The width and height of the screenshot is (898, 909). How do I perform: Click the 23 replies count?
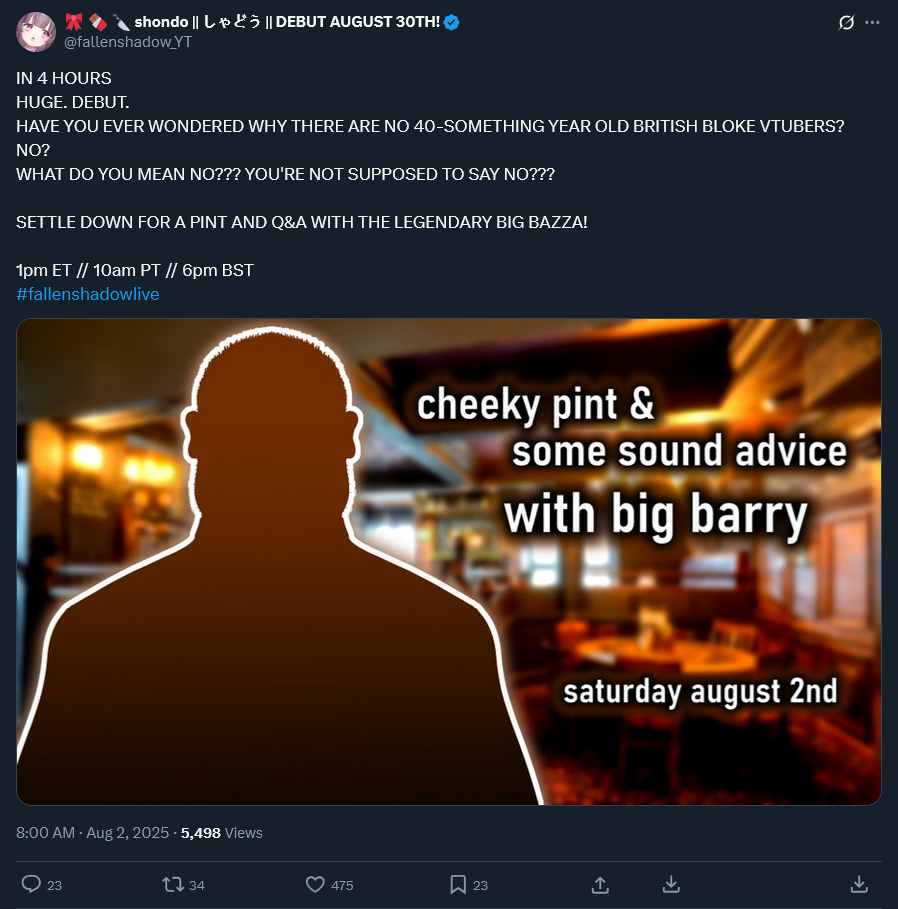click(x=54, y=885)
